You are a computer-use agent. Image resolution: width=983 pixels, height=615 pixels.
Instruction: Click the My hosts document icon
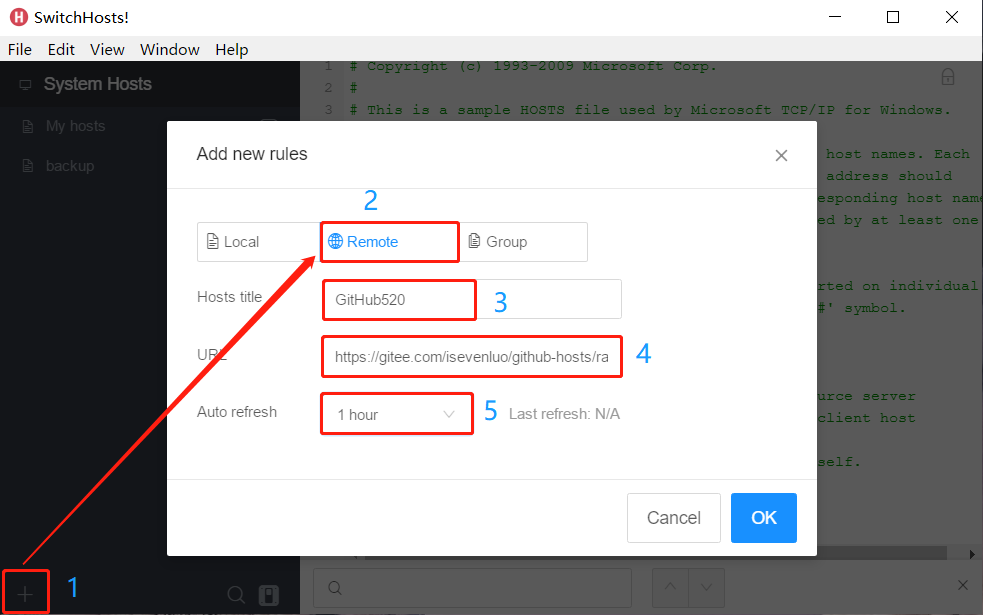27,125
